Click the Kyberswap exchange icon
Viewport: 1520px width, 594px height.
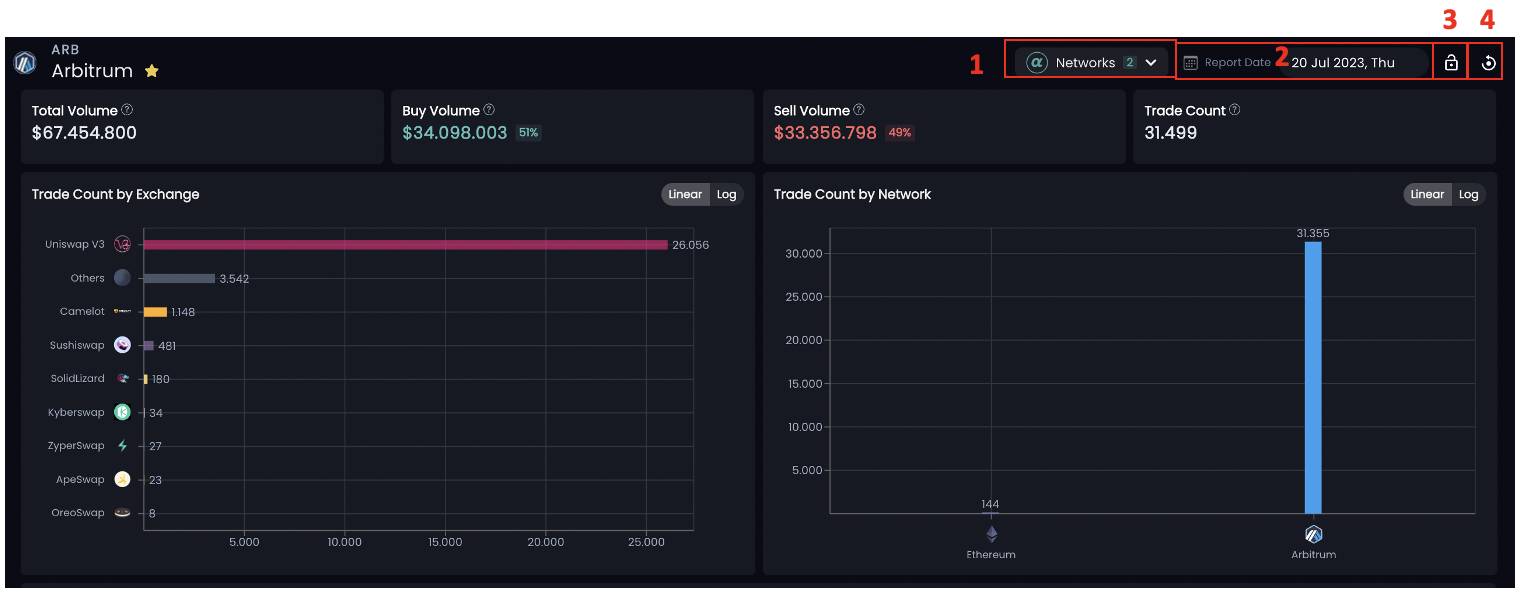(123, 412)
